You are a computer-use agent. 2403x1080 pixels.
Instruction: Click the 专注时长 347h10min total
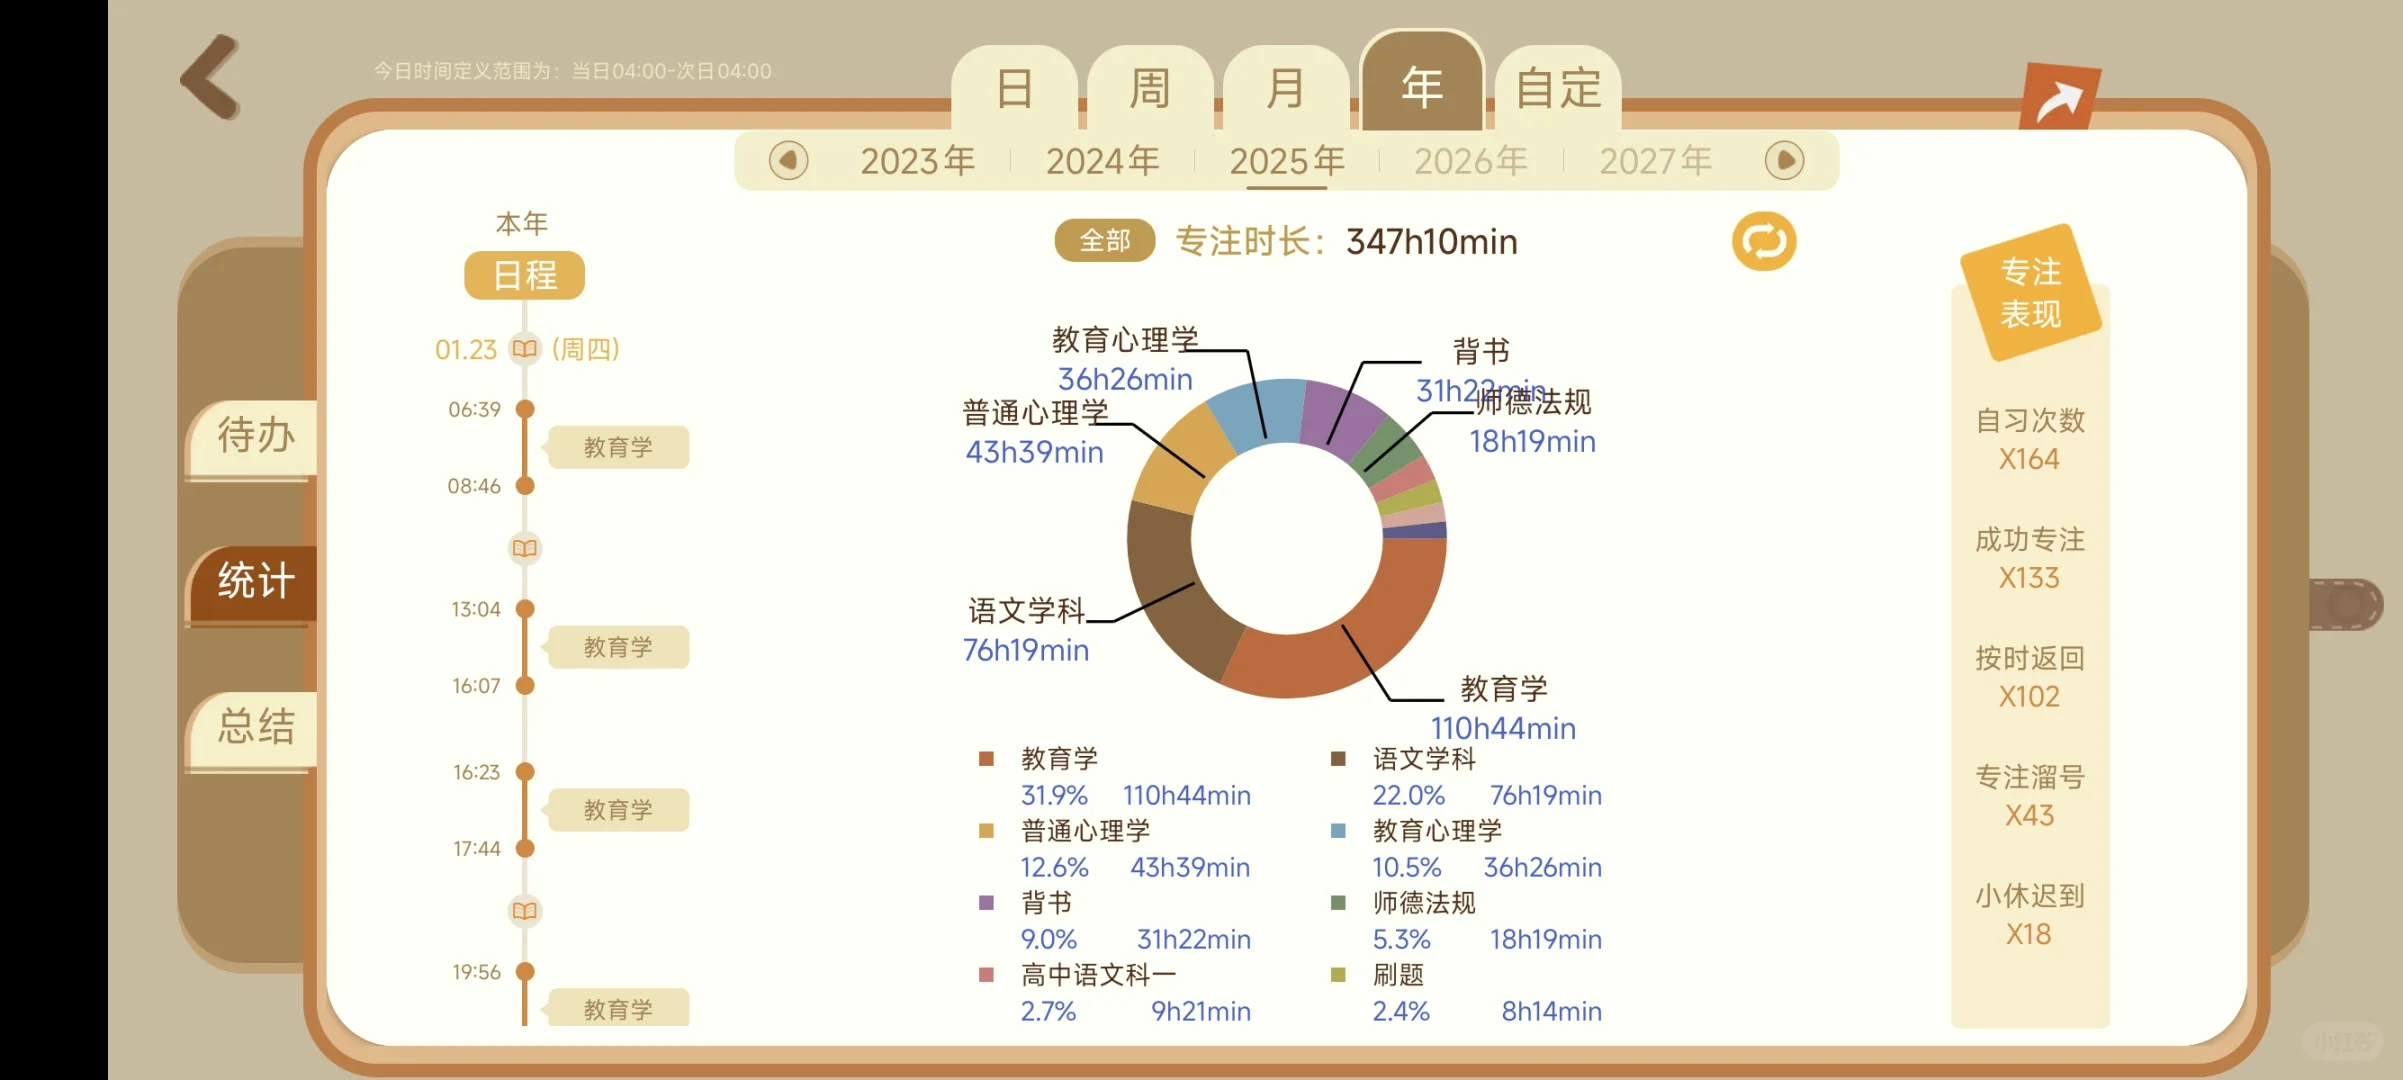[x=1347, y=242]
